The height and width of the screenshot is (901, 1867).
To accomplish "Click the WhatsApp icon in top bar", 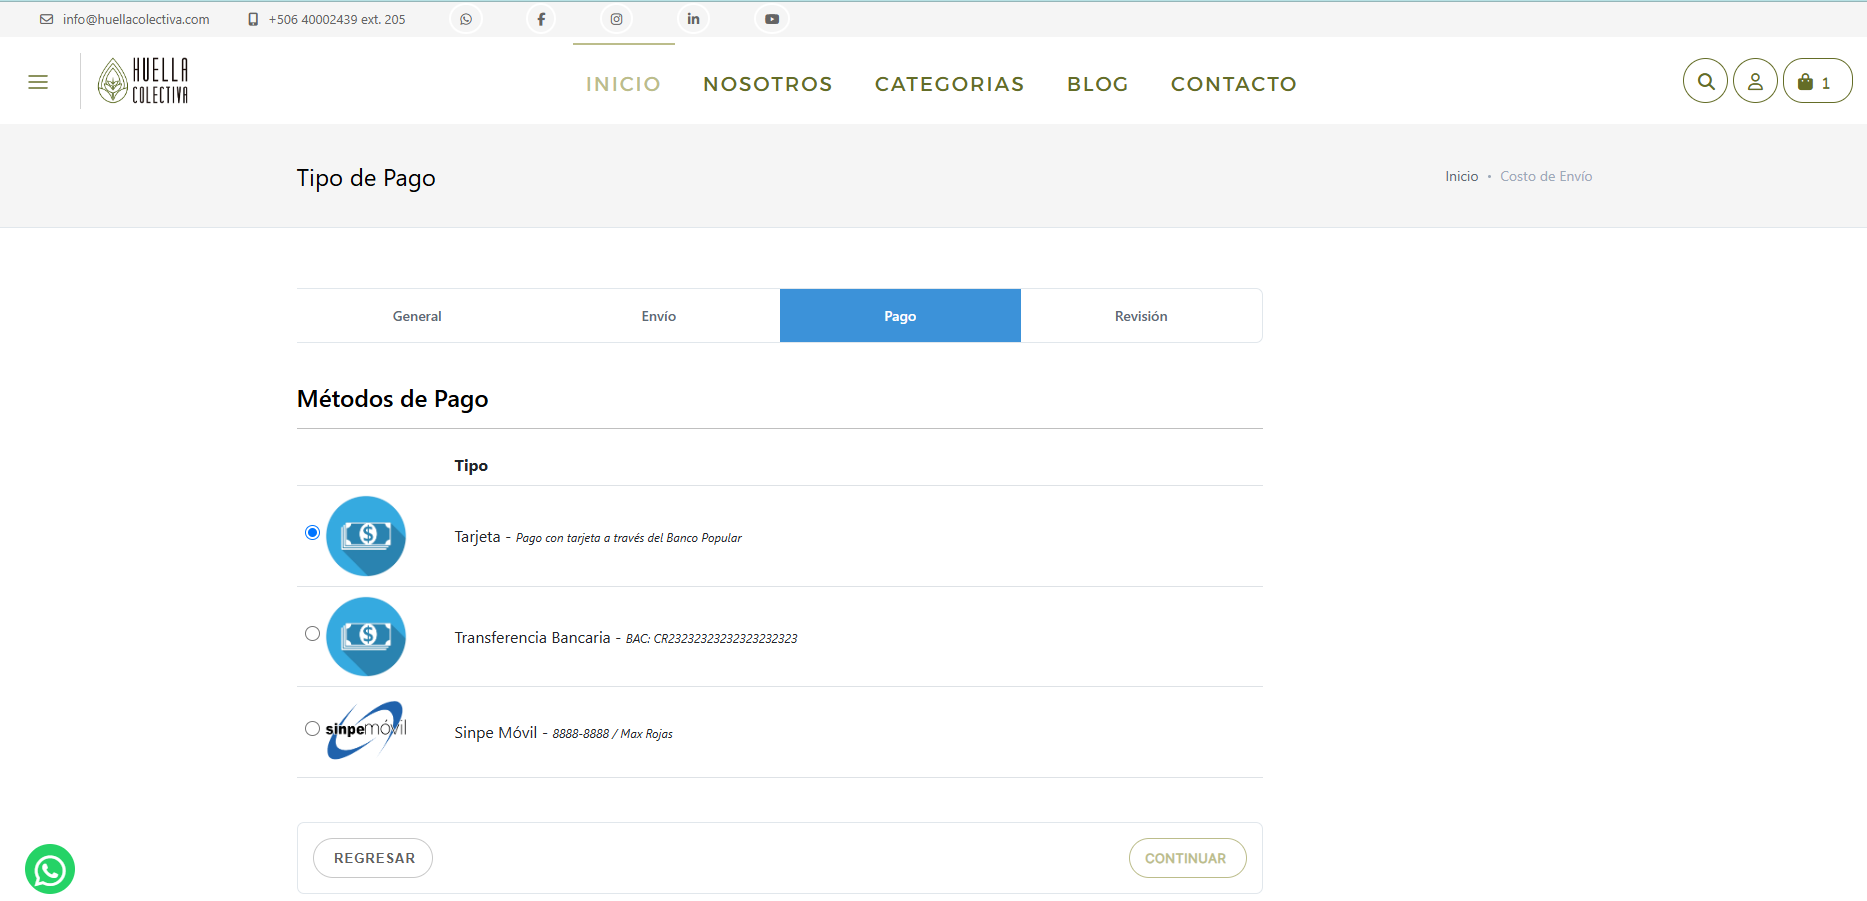I will (x=466, y=19).
